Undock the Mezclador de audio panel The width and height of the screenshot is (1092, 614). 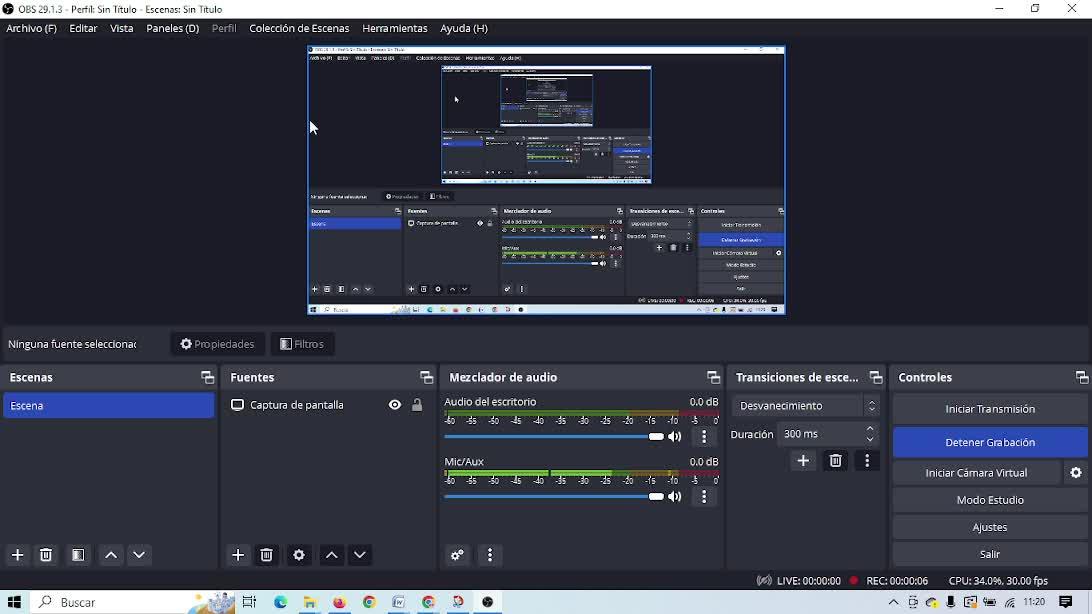713,378
